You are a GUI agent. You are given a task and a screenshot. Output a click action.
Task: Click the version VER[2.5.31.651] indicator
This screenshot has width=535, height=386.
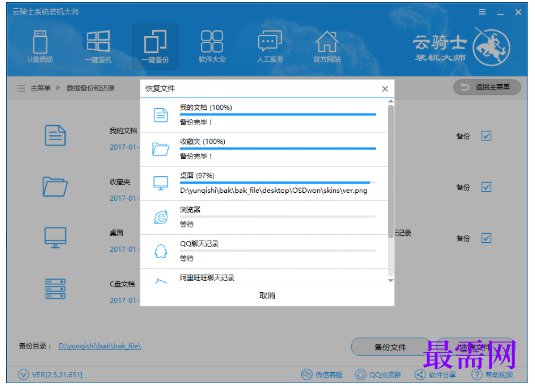click(50, 375)
